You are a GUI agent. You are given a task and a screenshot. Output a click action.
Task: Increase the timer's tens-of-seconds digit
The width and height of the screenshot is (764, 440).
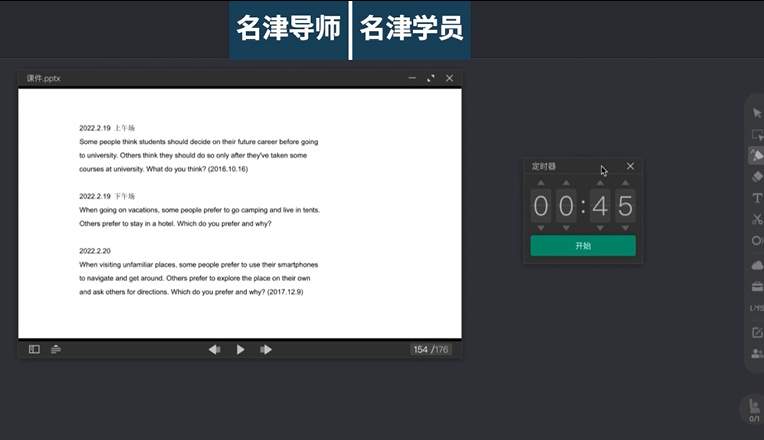(600, 183)
